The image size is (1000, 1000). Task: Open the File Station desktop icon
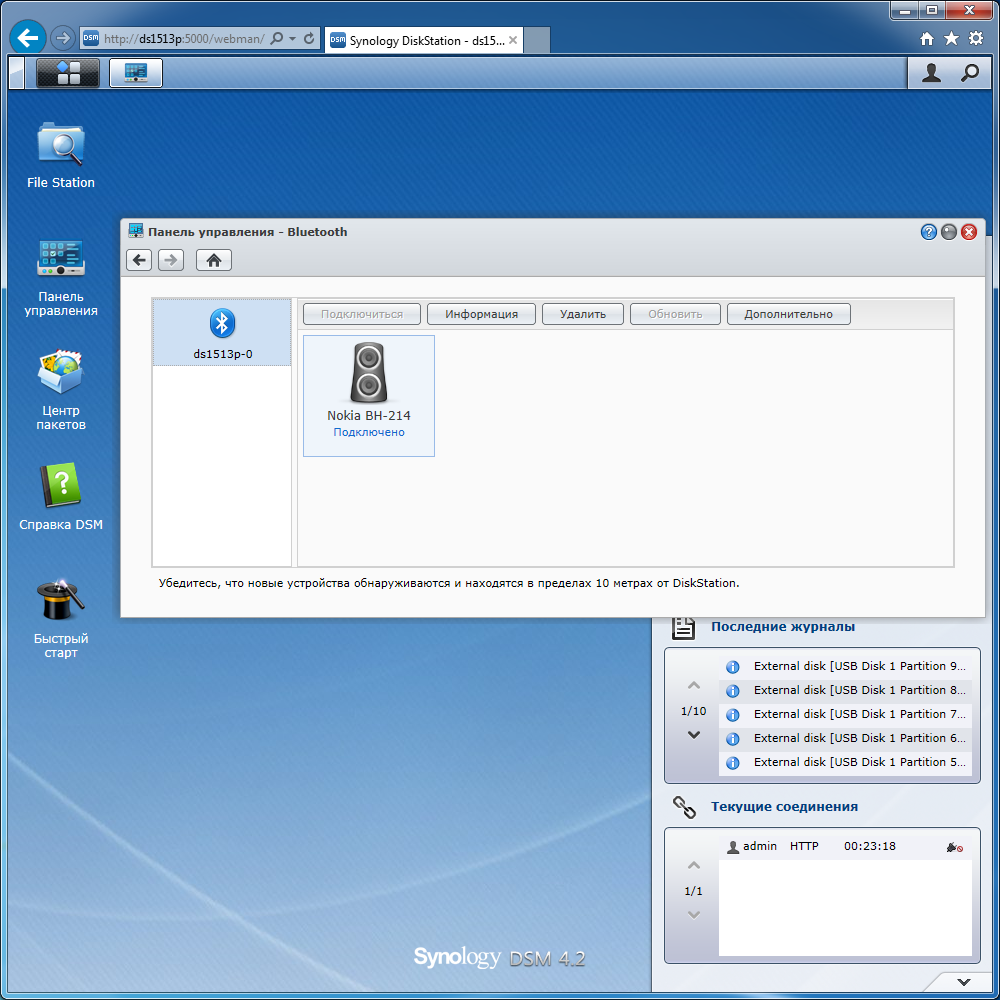point(61,156)
